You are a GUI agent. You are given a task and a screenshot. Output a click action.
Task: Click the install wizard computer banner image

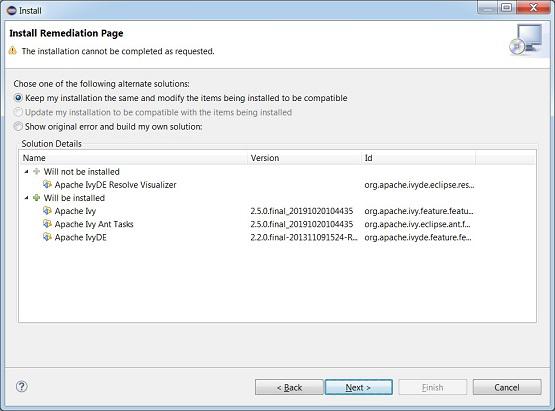point(526,39)
